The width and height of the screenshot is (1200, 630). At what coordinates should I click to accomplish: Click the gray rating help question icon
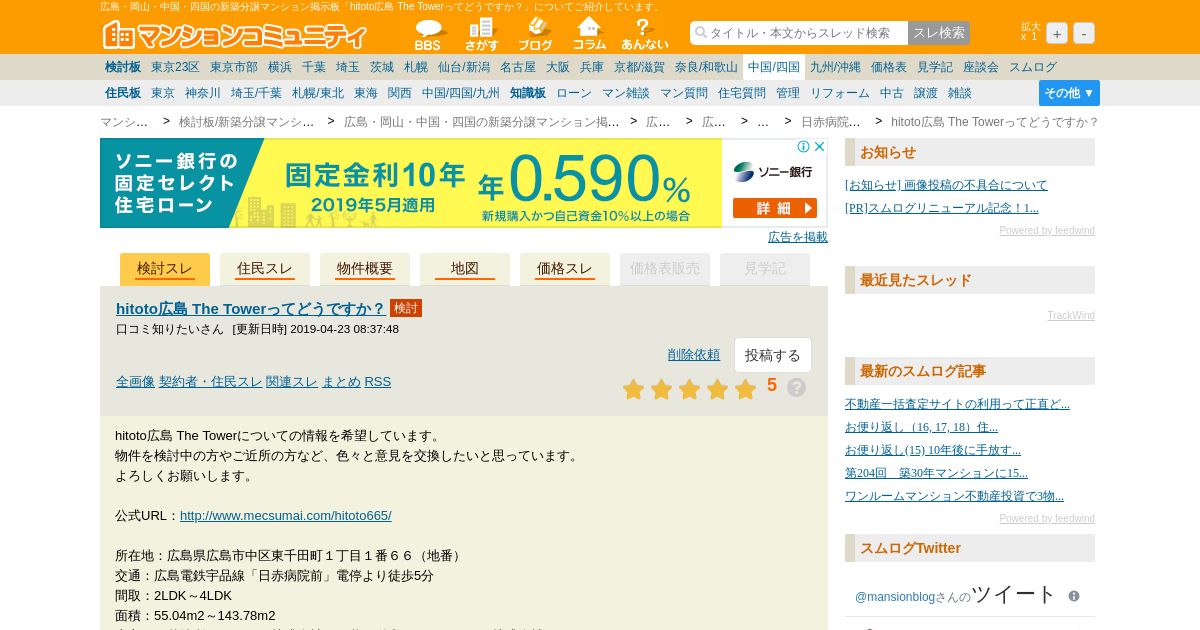tap(796, 387)
